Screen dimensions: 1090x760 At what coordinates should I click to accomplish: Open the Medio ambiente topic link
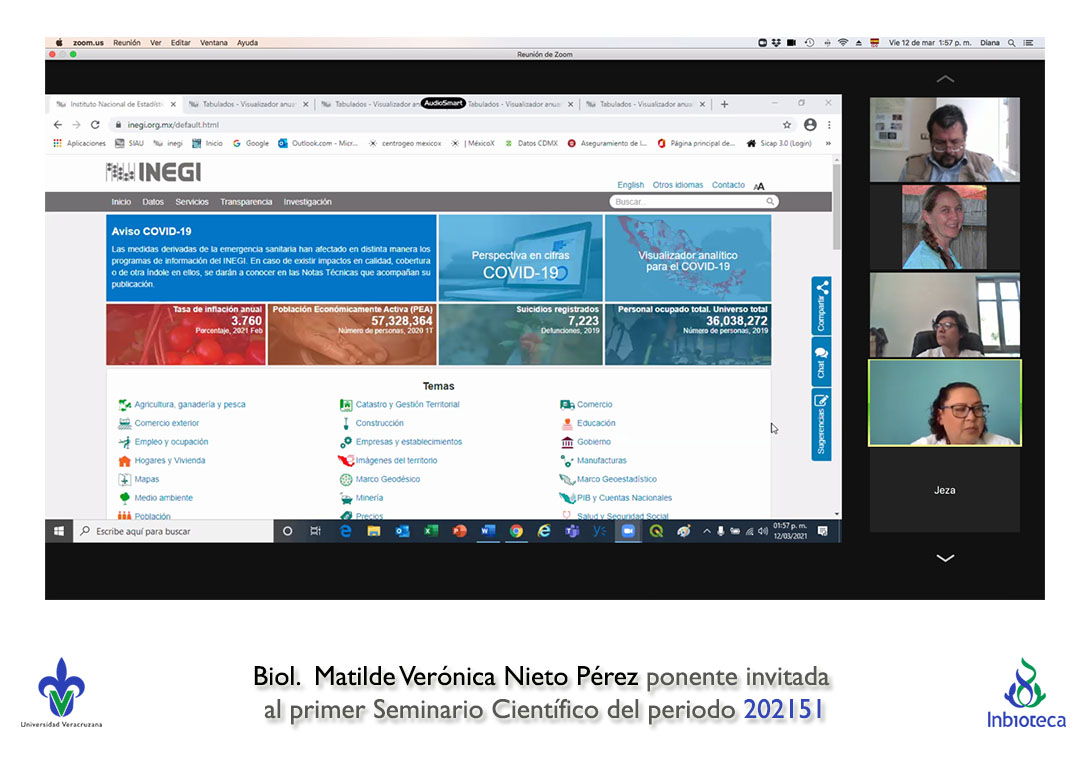163,498
